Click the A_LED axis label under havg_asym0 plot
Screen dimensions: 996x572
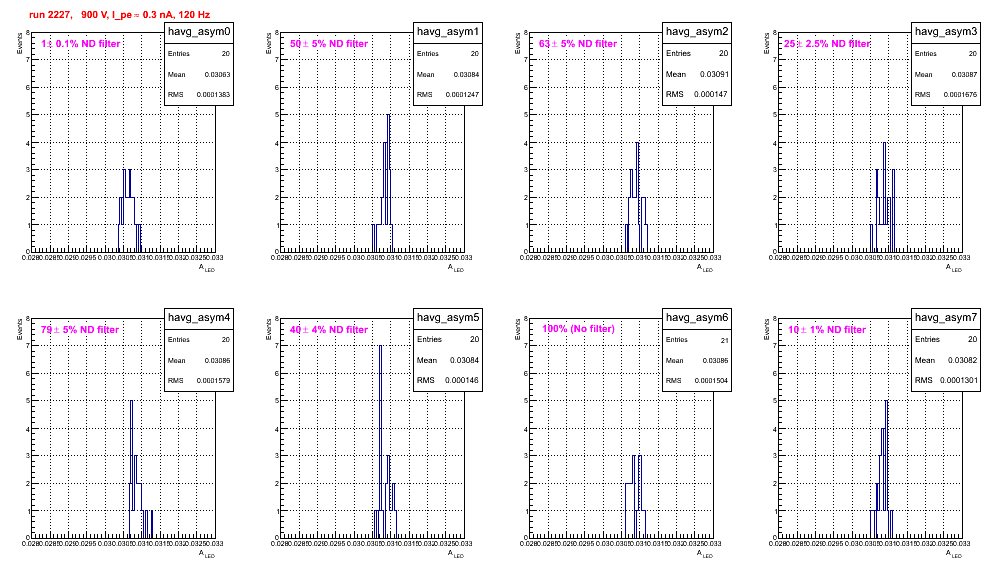click(207, 268)
